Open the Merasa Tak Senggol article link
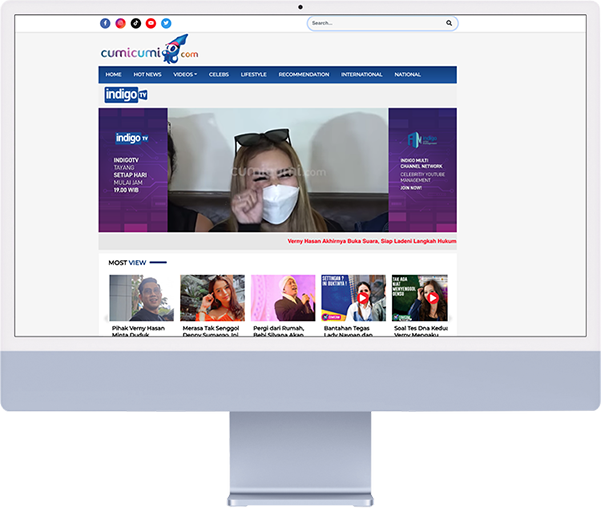The height and width of the screenshot is (508, 601). click(x=211, y=331)
